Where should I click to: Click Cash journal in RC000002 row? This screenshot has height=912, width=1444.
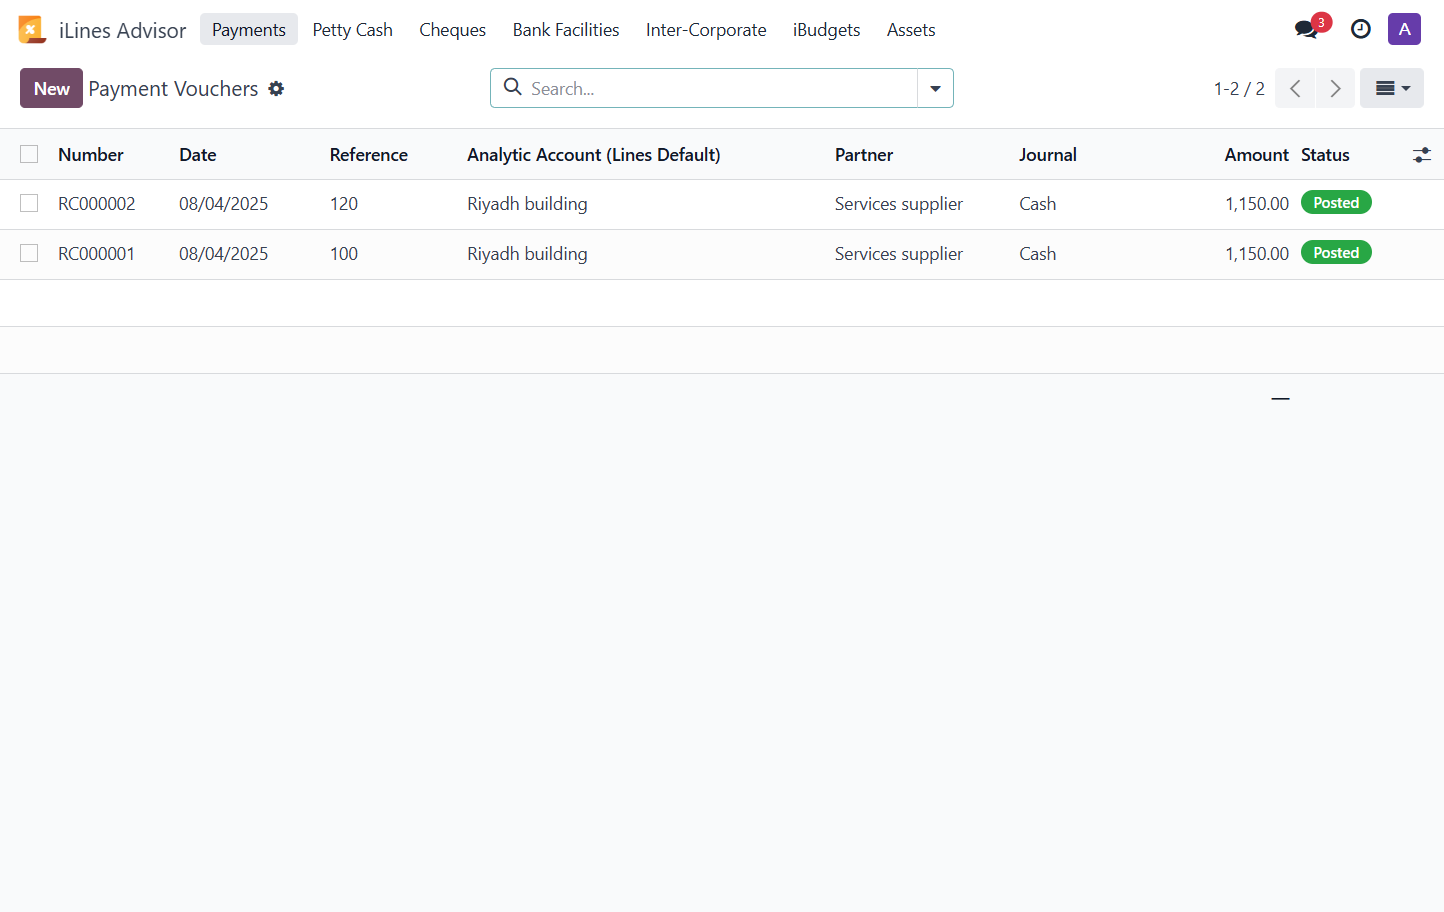pyautogui.click(x=1038, y=203)
